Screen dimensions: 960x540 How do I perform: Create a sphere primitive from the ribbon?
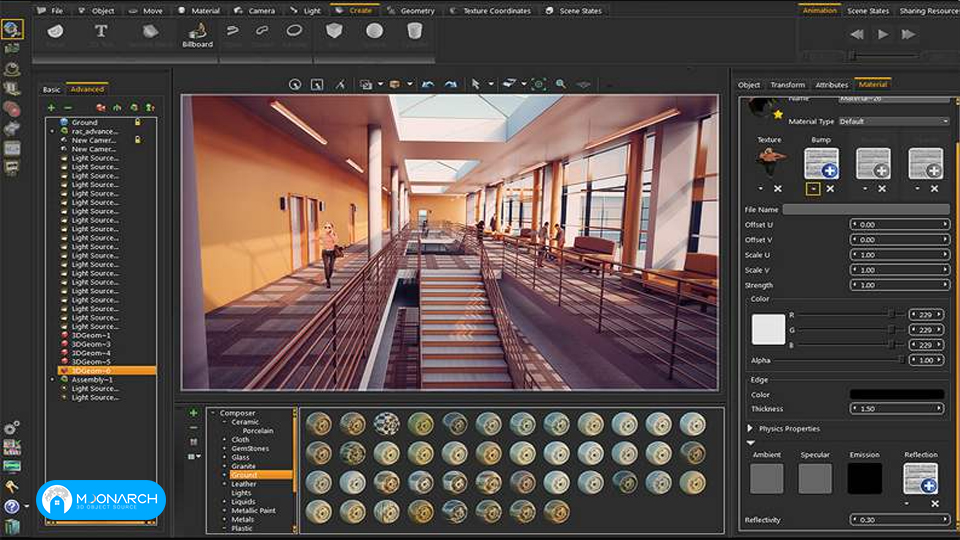374,31
